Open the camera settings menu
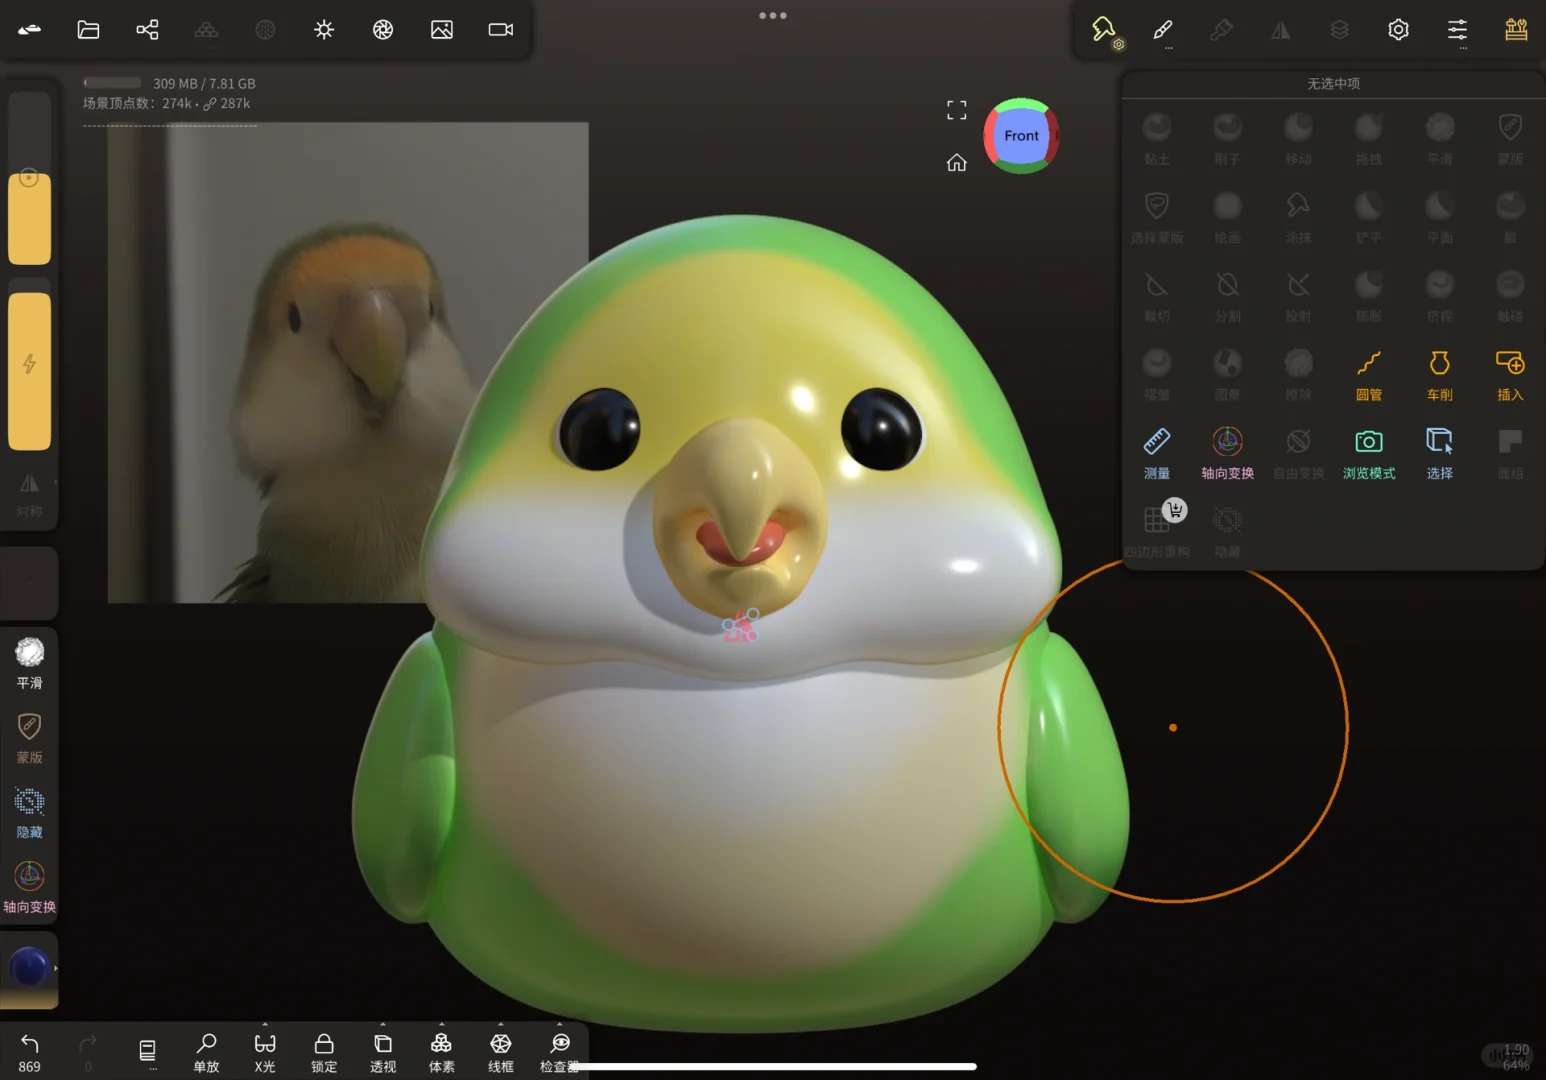The image size is (1546, 1080). tap(501, 29)
